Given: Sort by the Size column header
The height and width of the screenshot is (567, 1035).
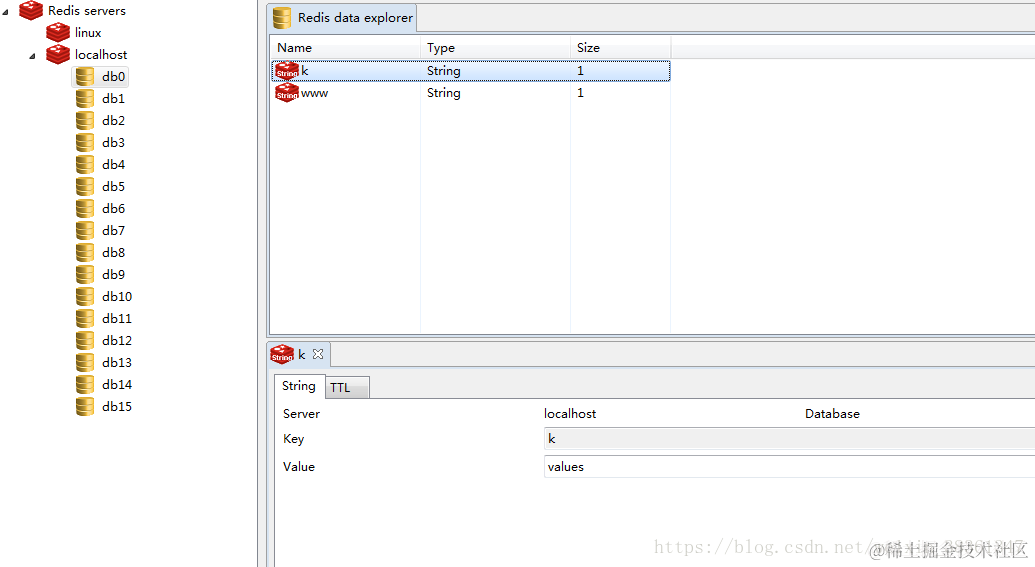Looking at the screenshot, I should (x=620, y=48).
